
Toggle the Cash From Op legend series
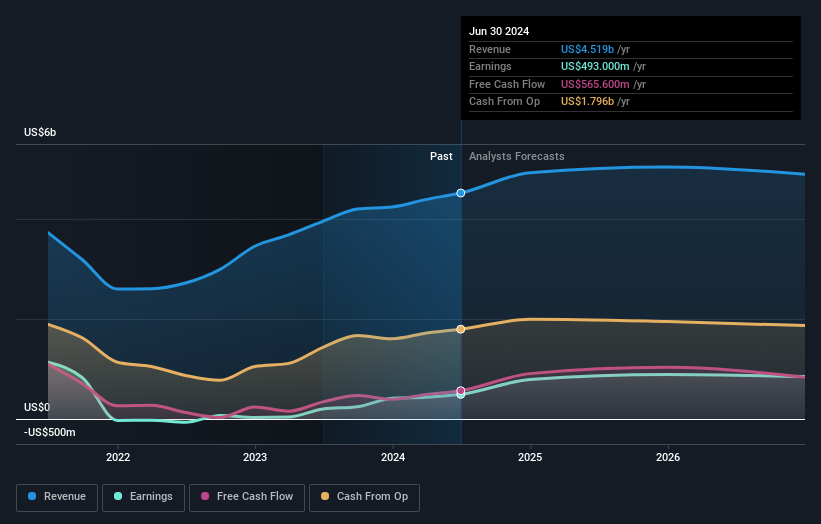364,497
